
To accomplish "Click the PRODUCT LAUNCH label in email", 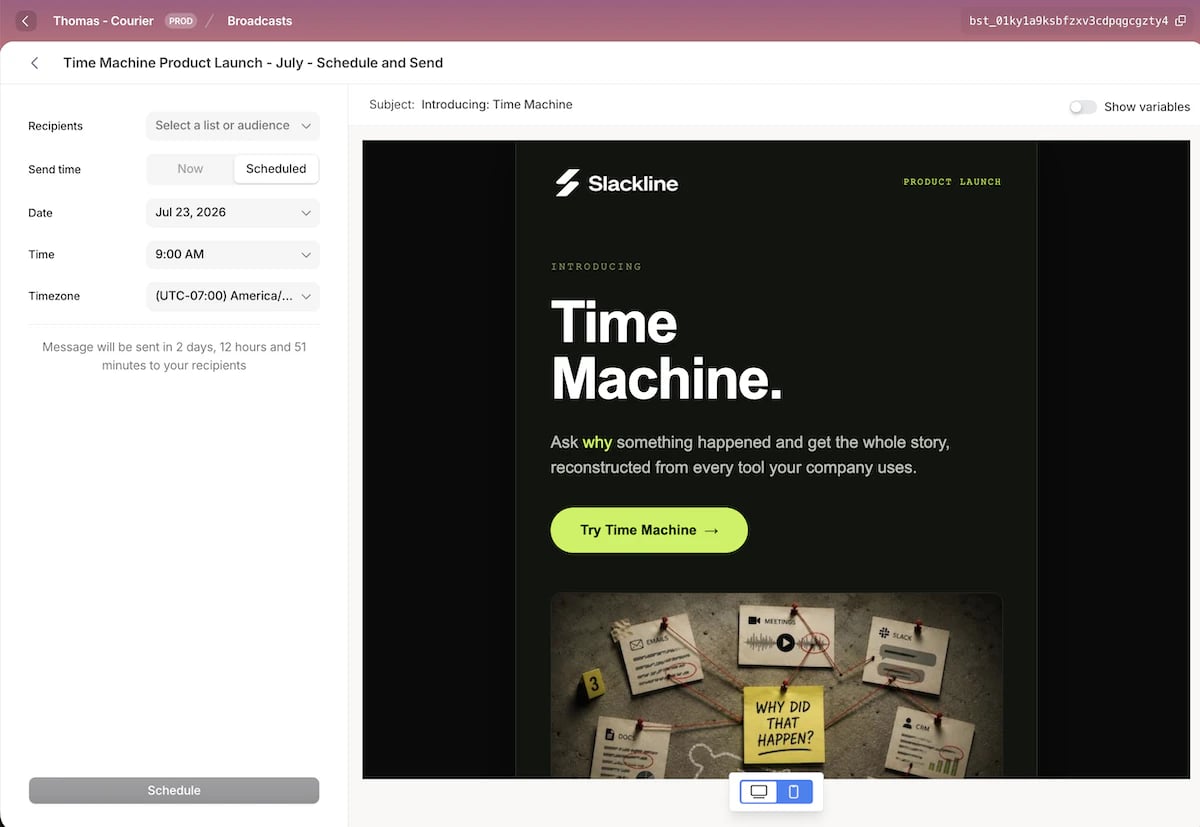I will 952,182.
